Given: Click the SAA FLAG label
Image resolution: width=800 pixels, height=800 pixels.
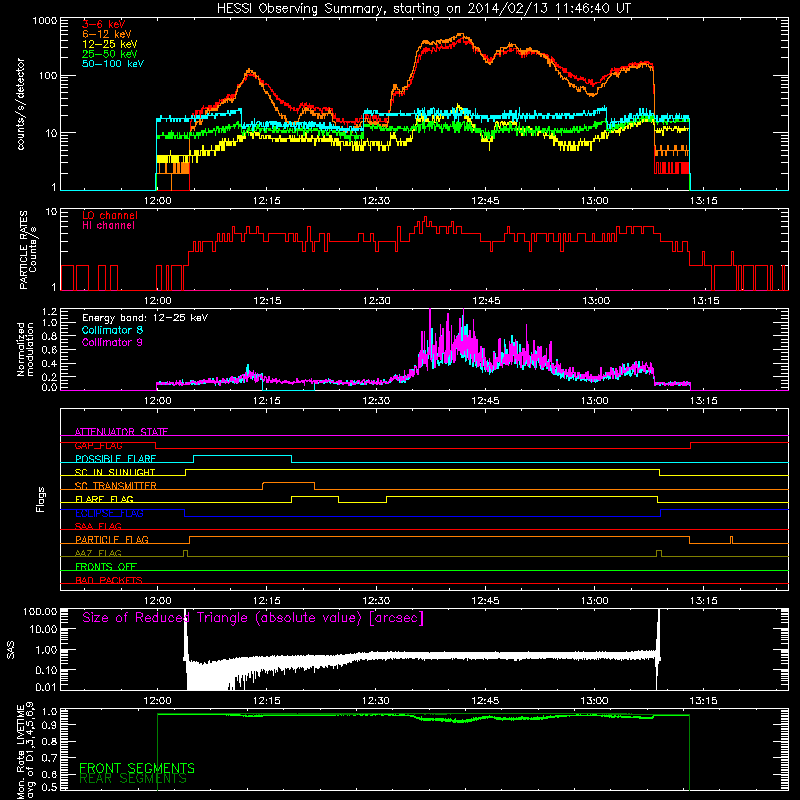Looking at the screenshot, I should (98, 527).
